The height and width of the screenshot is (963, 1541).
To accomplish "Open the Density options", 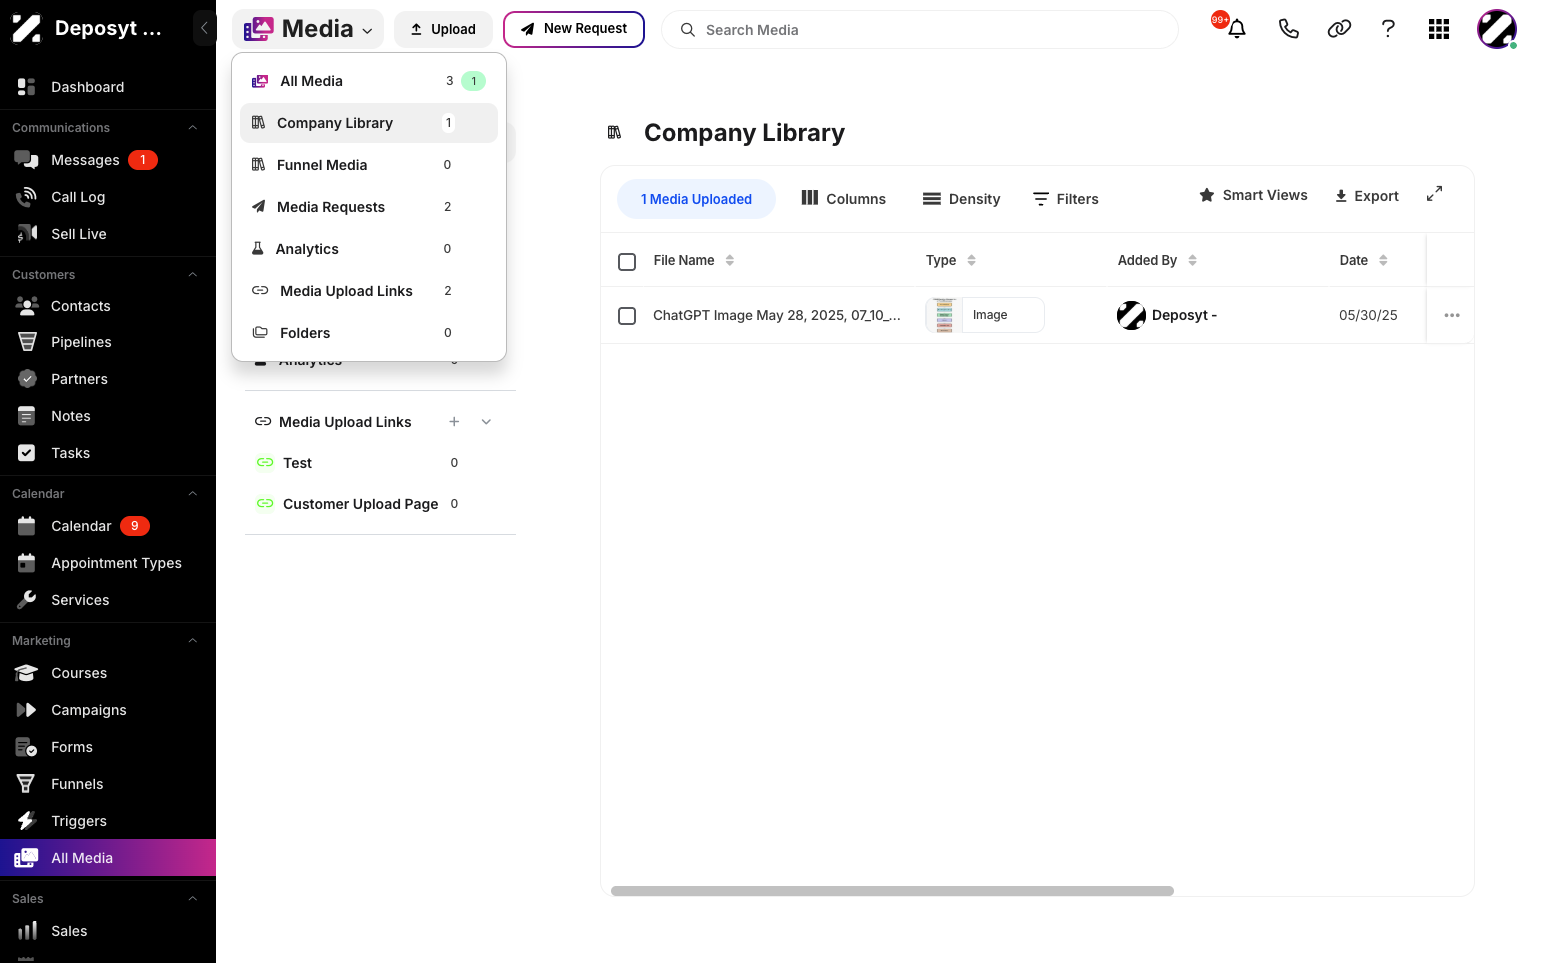I will (x=961, y=198).
